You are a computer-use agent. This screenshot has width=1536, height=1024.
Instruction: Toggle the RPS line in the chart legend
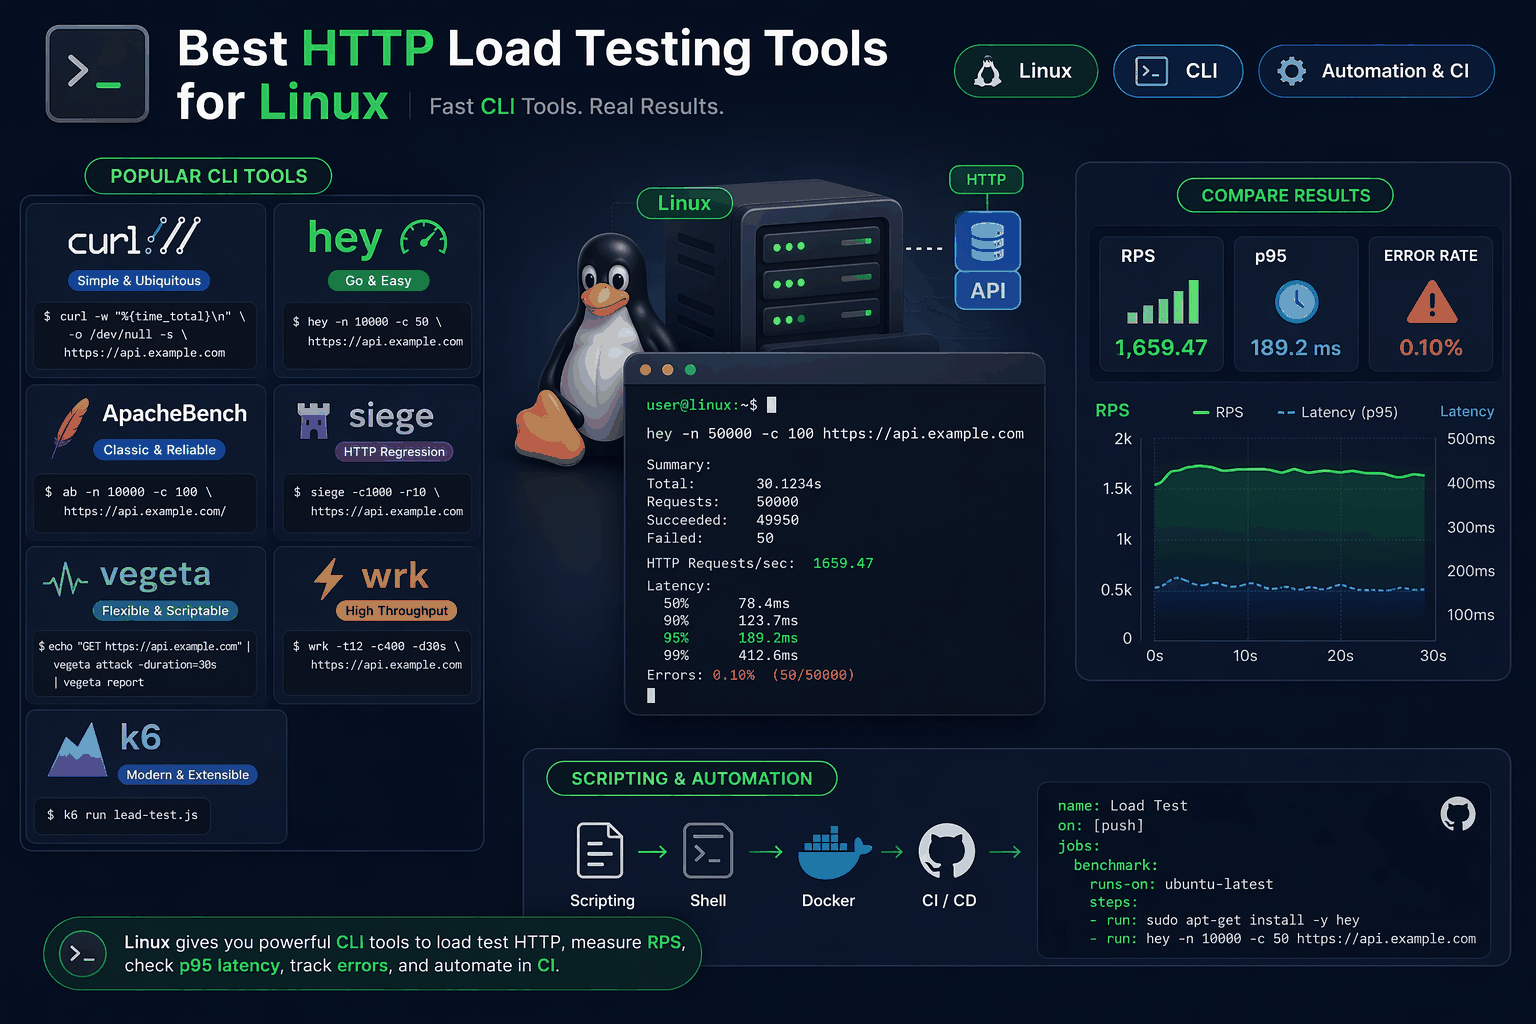coord(1218,411)
